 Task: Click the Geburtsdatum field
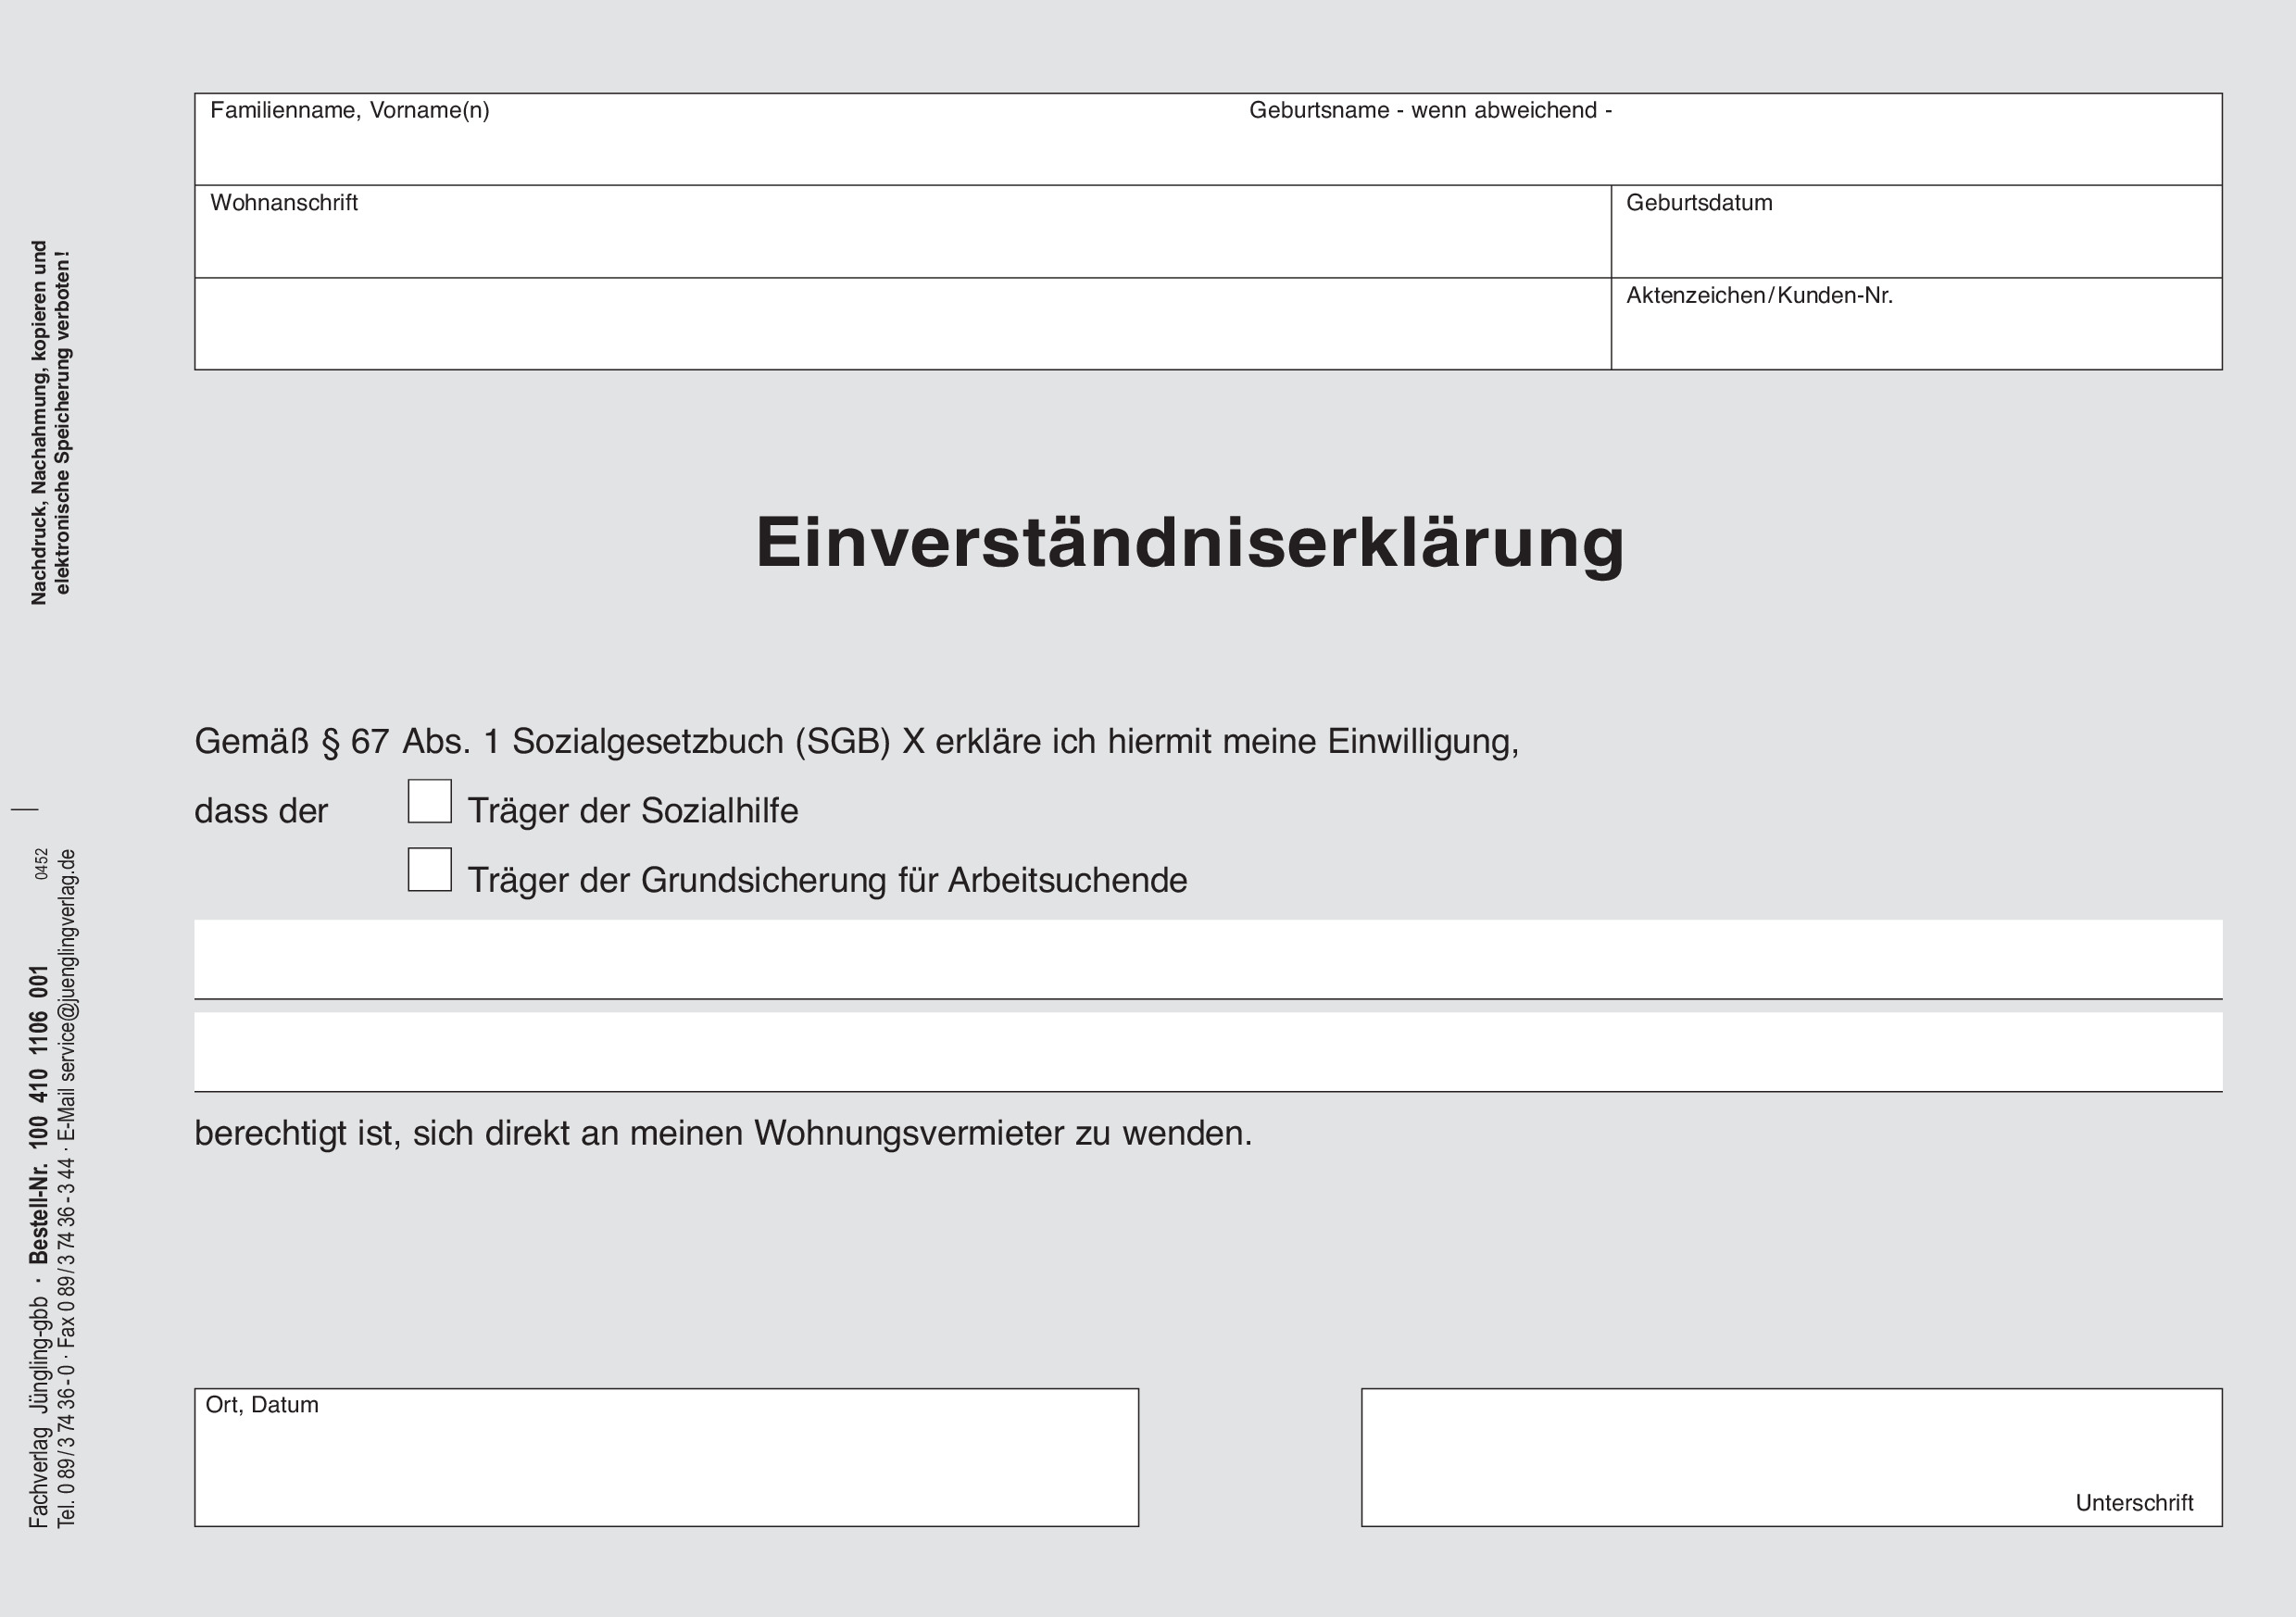tap(1915, 242)
